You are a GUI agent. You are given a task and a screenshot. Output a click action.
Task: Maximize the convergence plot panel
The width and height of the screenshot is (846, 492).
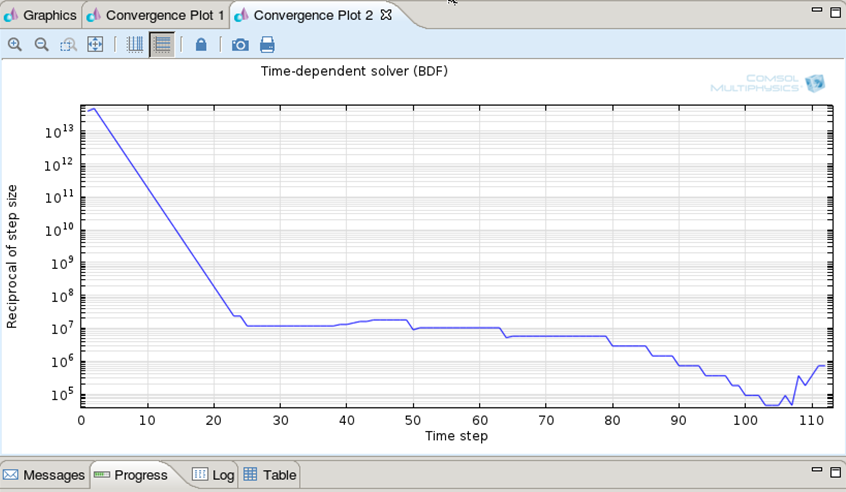(x=835, y=10)
